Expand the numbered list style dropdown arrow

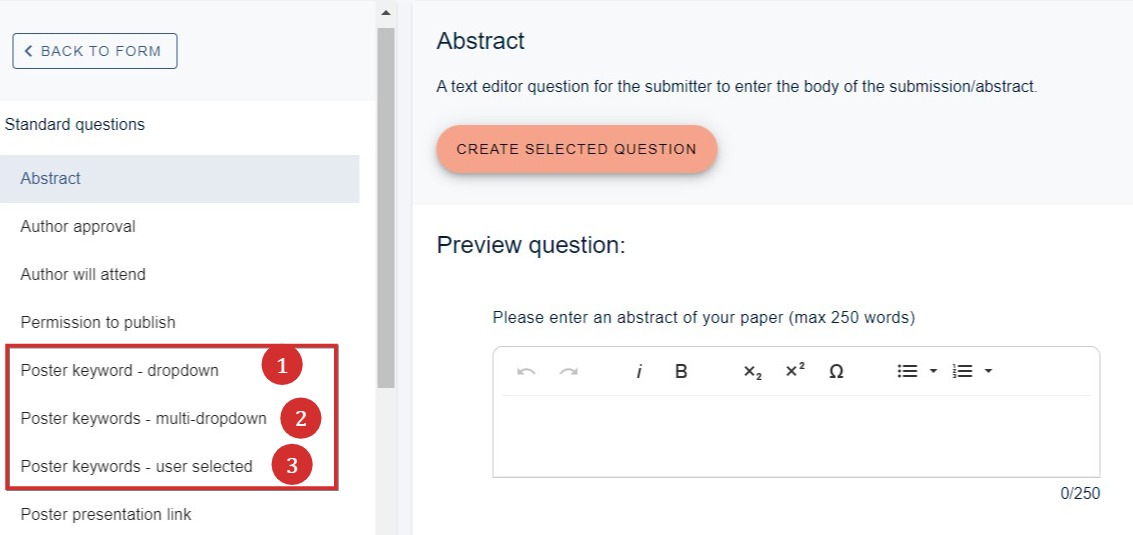tap(988, 372)
